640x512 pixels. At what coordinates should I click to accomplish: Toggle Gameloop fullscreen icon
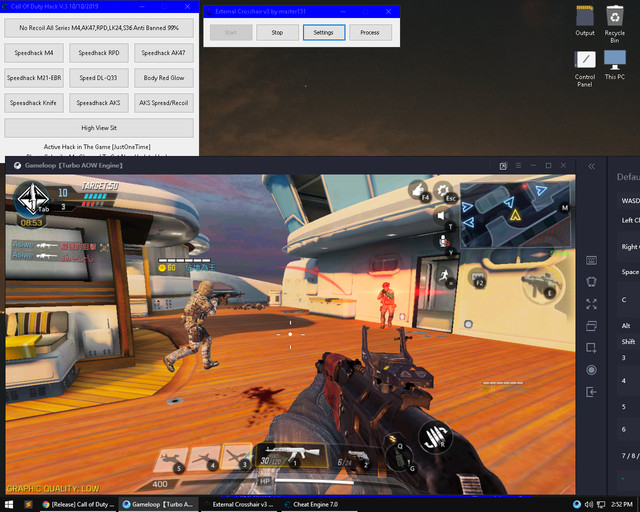pos(591,304)
